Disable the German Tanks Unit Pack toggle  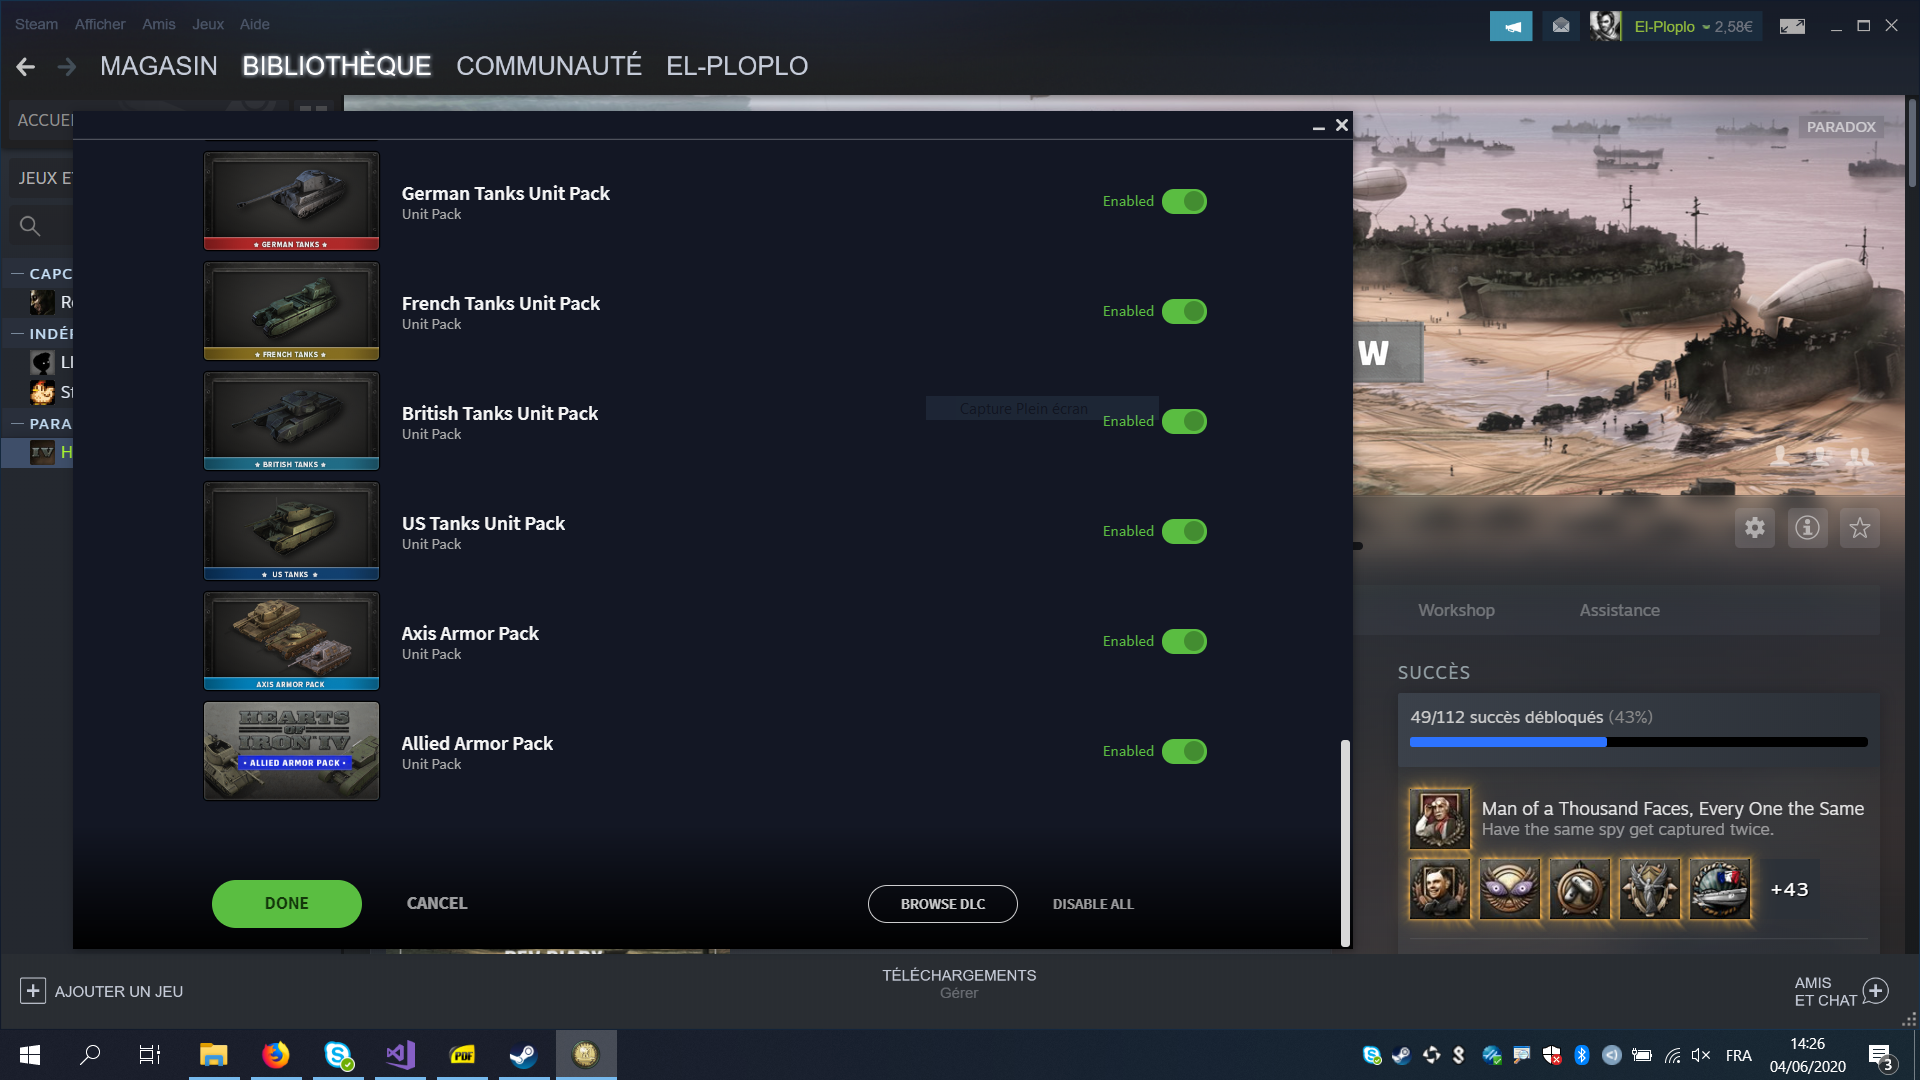[x=1184, y=202]
